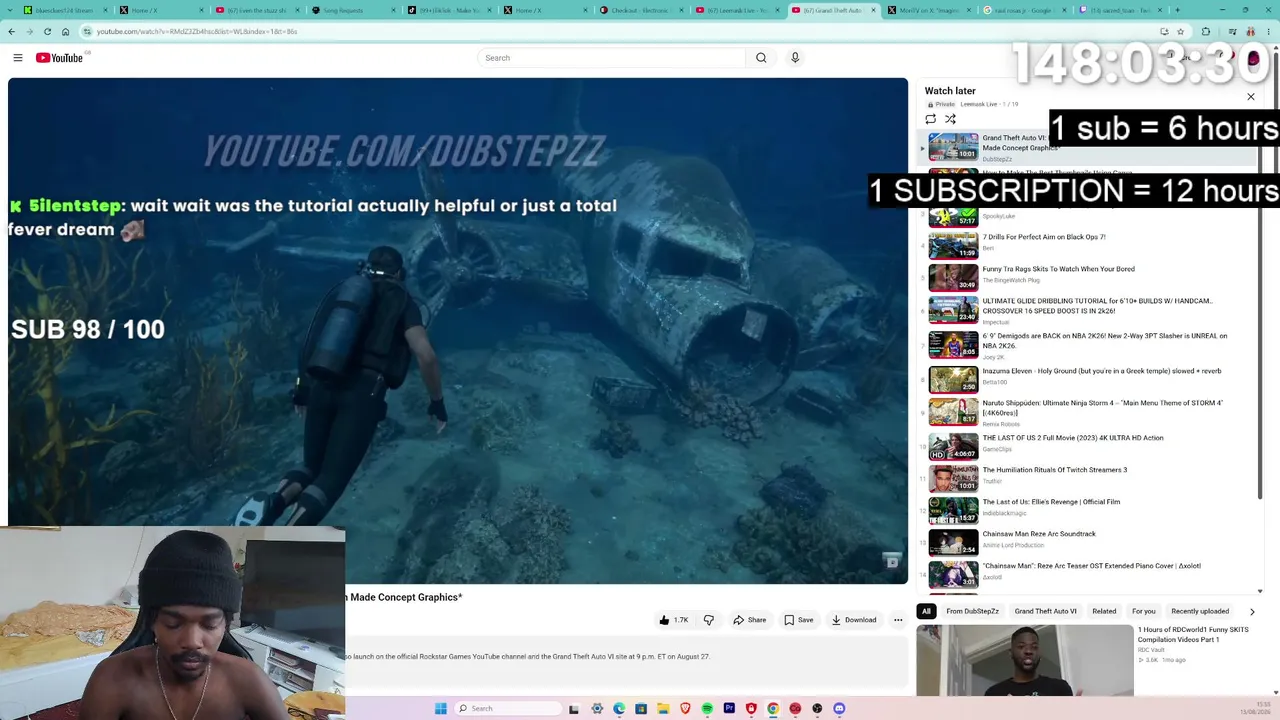Open more actions menu below video
Screen dimensions: 1280x720
coord(898,620)
